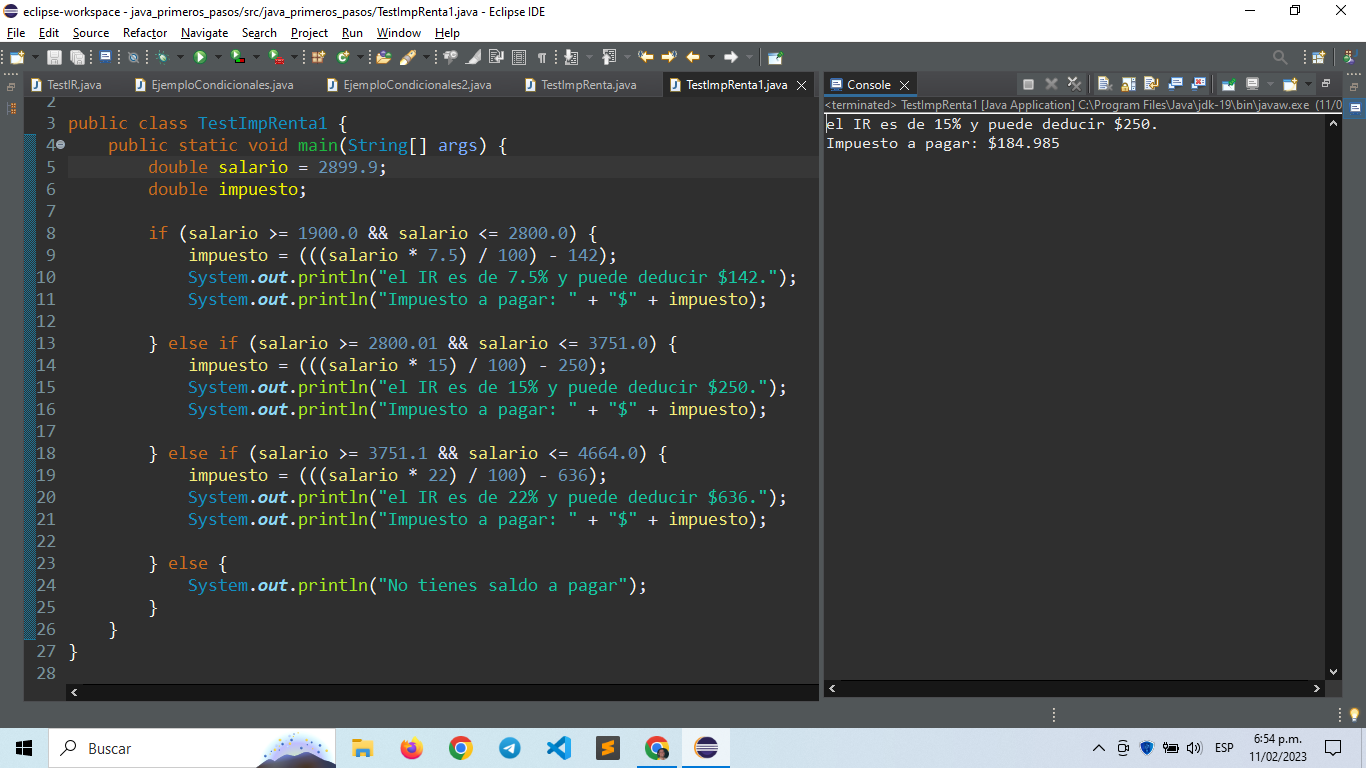Open Visual Studio Code from taskbar
Viewport: 1366px width, 768px height.
559,748
